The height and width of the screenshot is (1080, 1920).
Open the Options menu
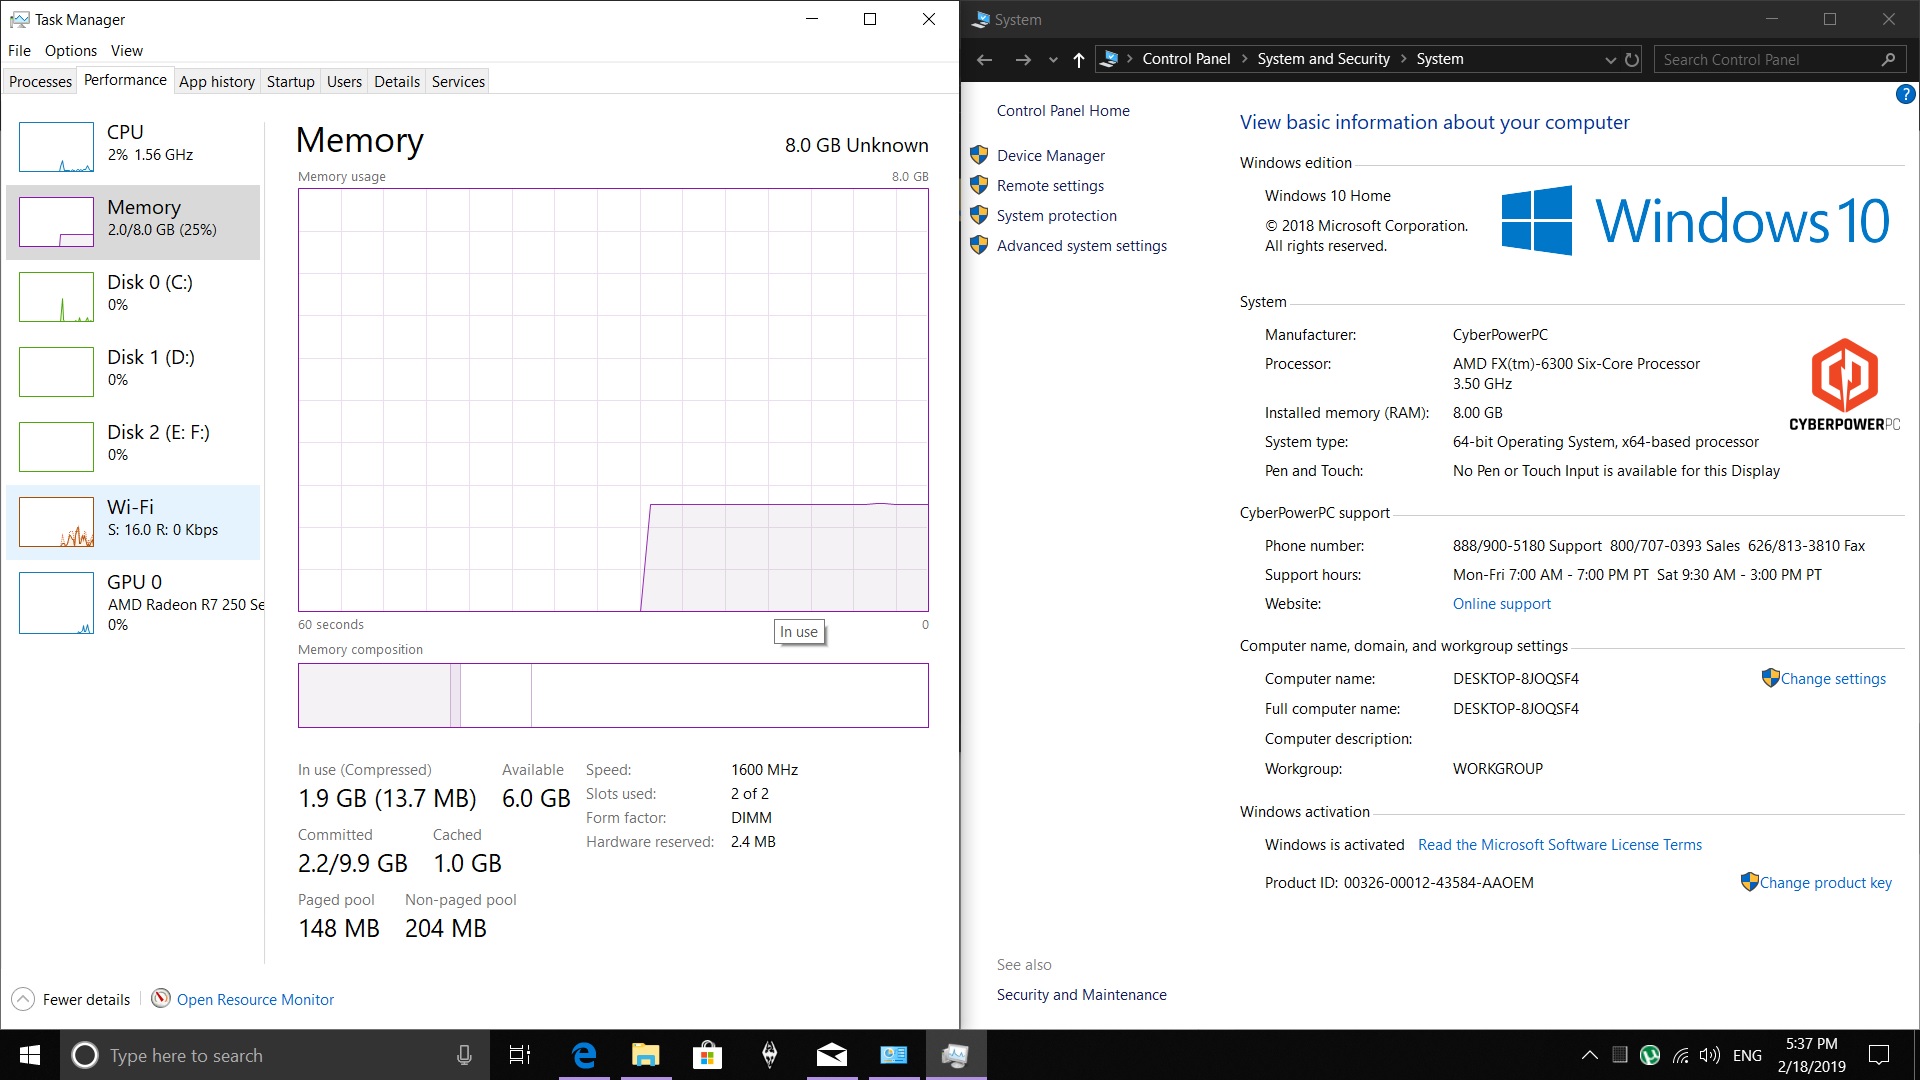pyautogui.click(x=70, y=51)
